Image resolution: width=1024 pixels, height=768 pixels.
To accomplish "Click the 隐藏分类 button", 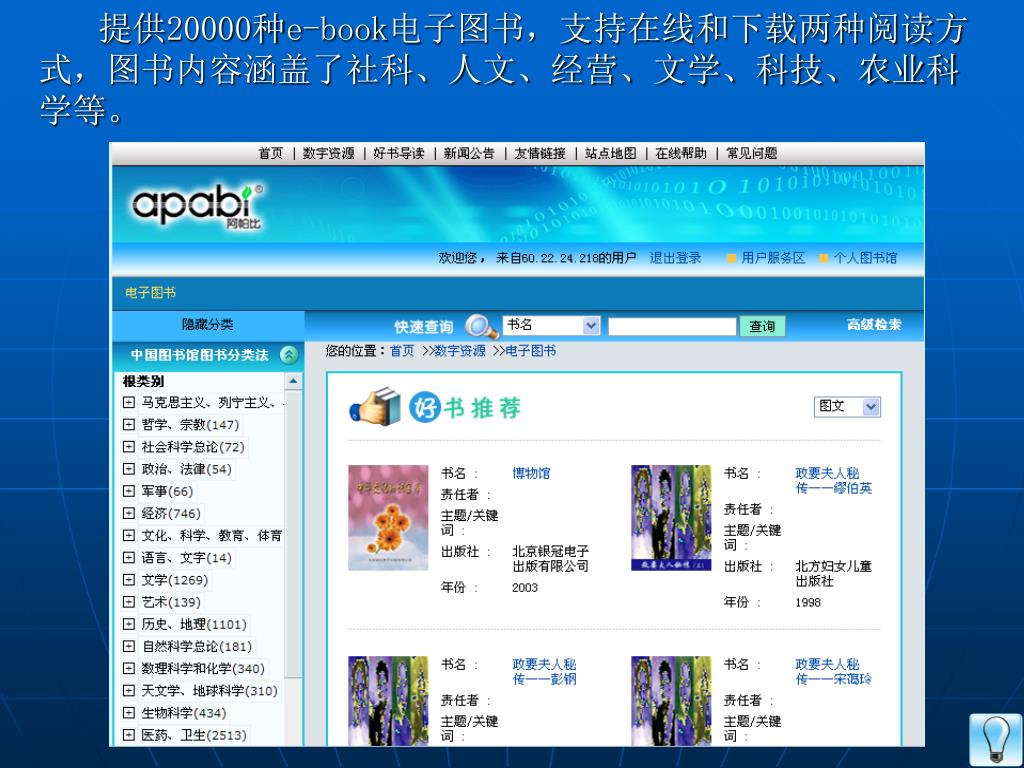I will point(208,325).
